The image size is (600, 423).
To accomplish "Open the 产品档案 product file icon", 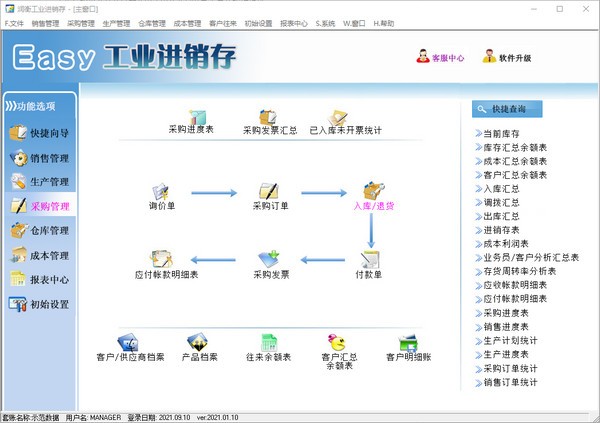I will 199,343.
